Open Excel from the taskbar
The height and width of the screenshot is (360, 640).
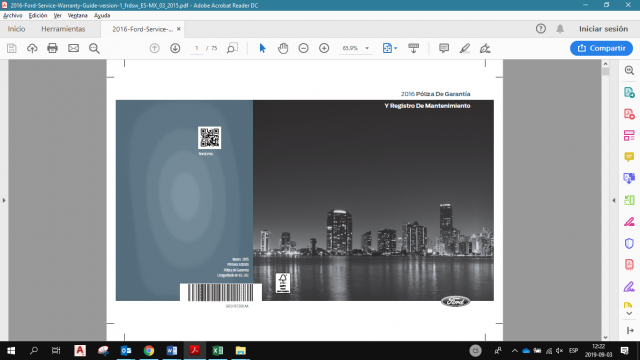(x=218, y=351)
